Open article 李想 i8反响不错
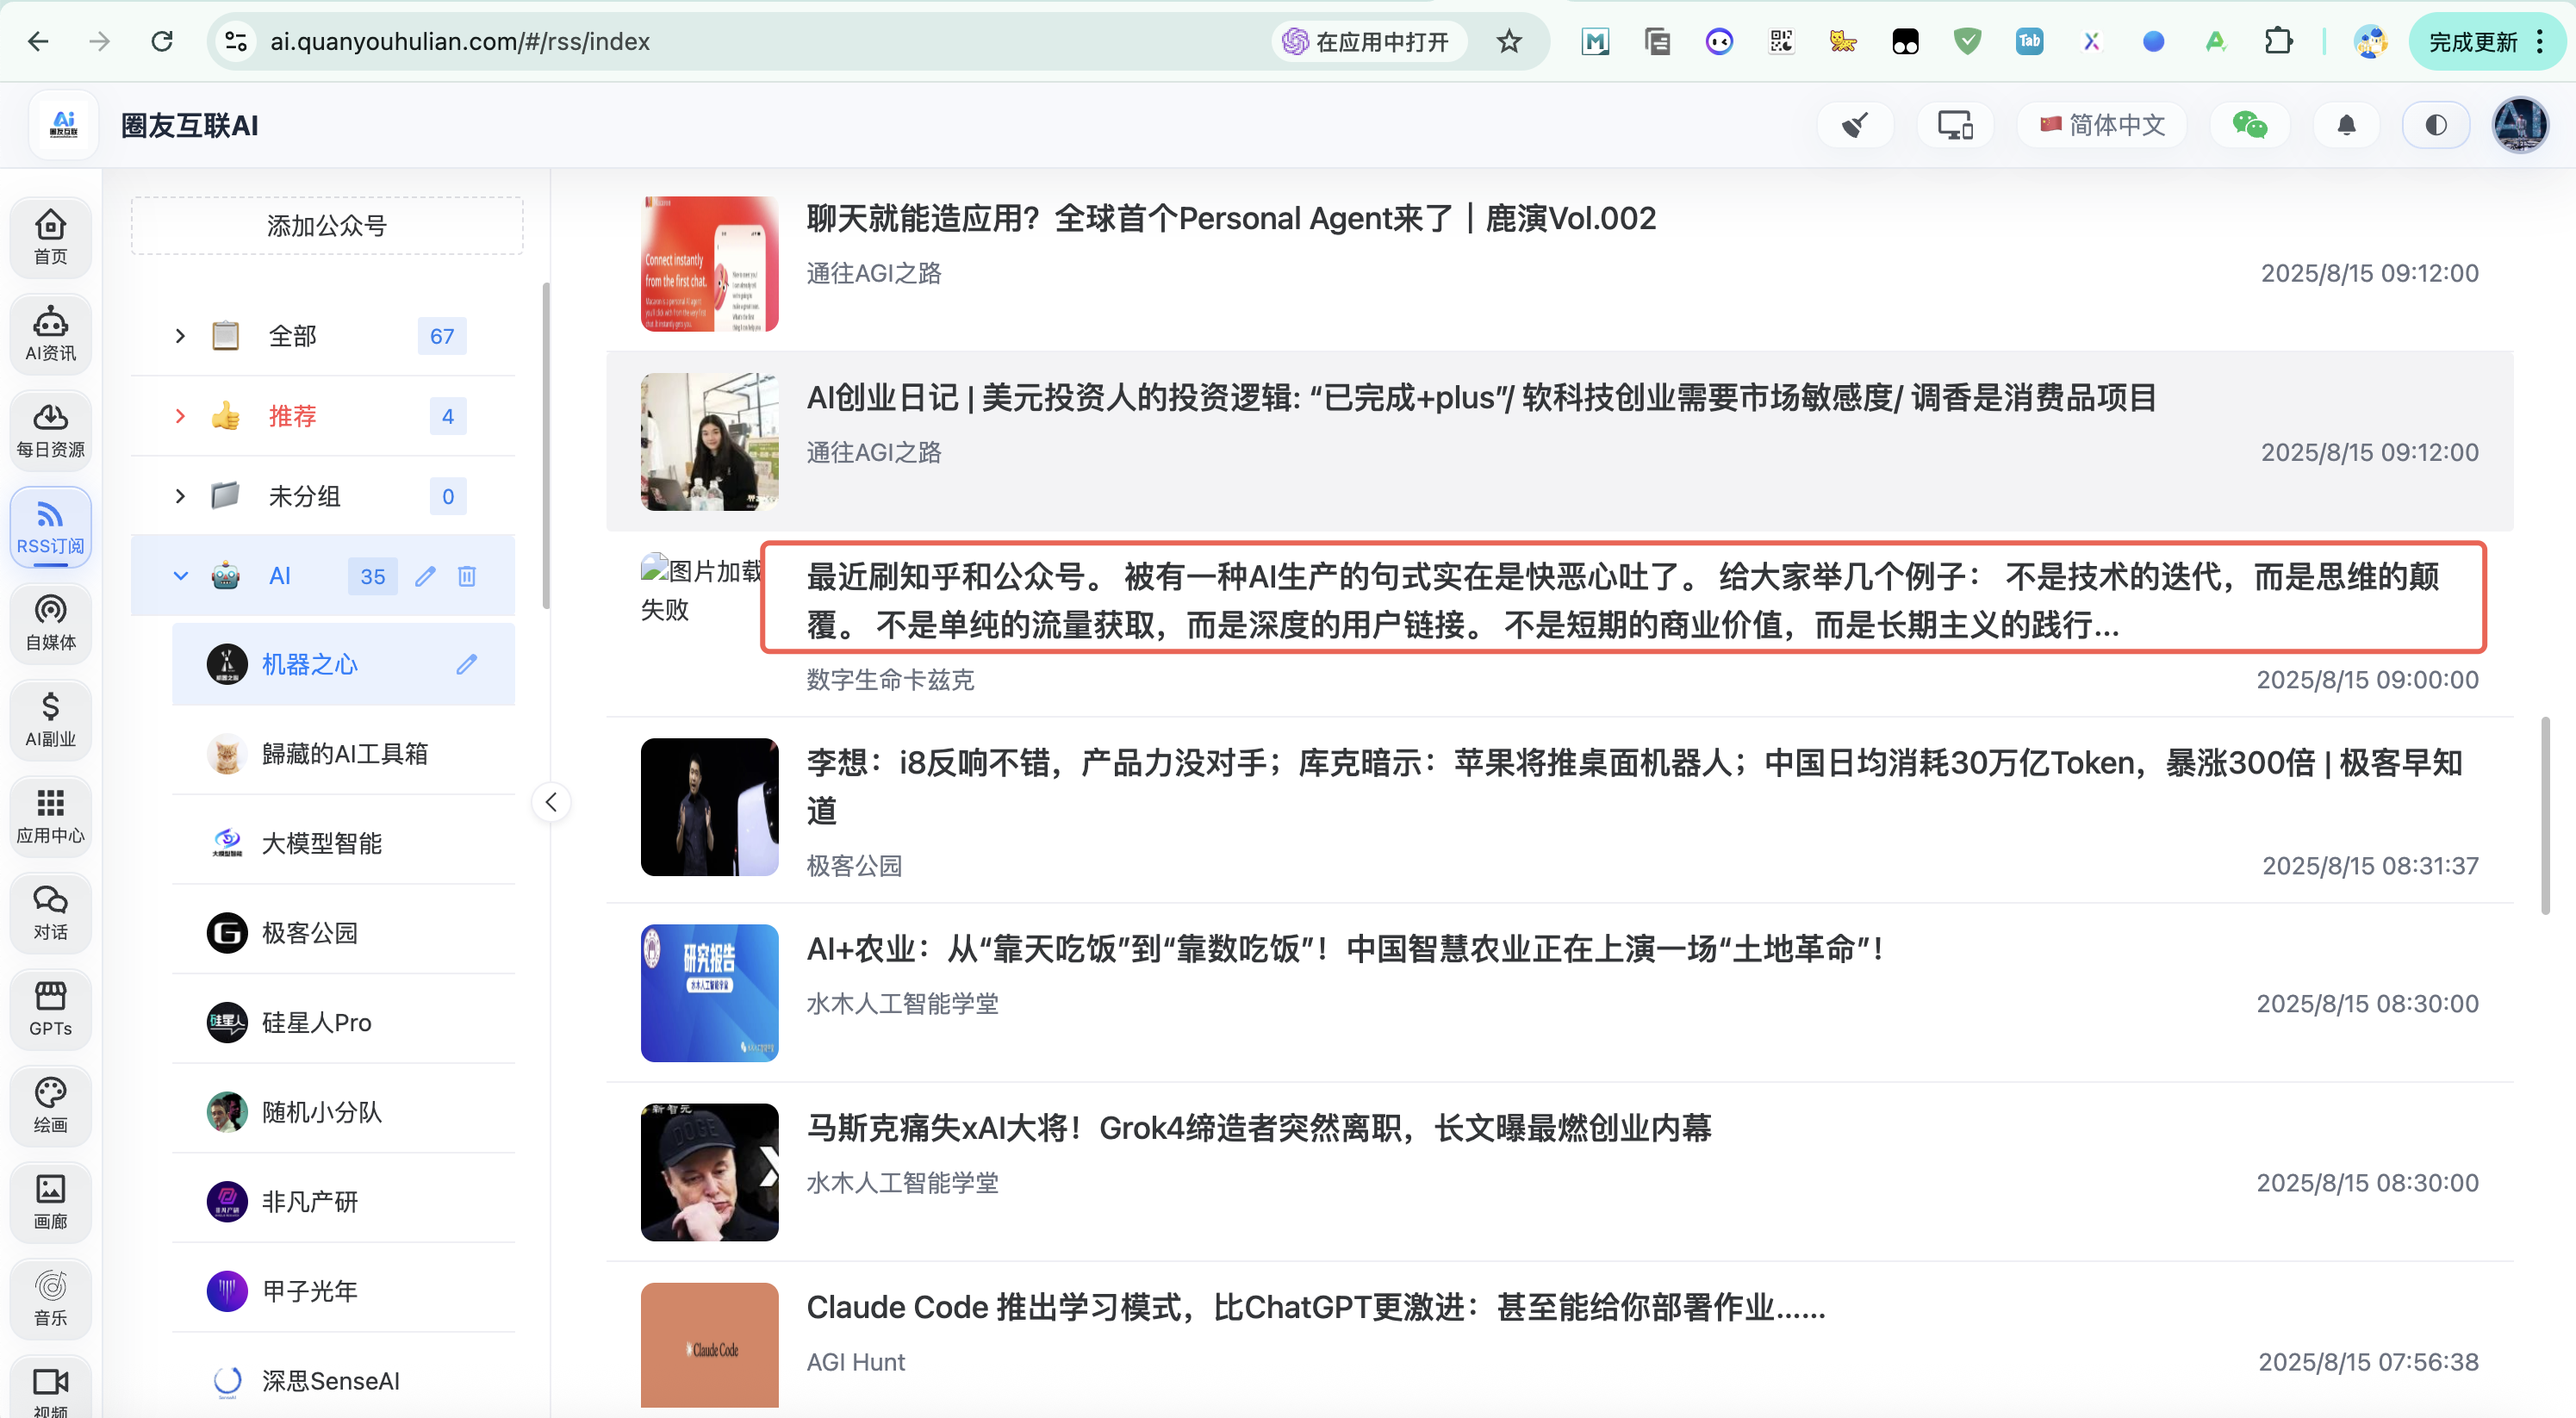 click(x=1634, y=786)
